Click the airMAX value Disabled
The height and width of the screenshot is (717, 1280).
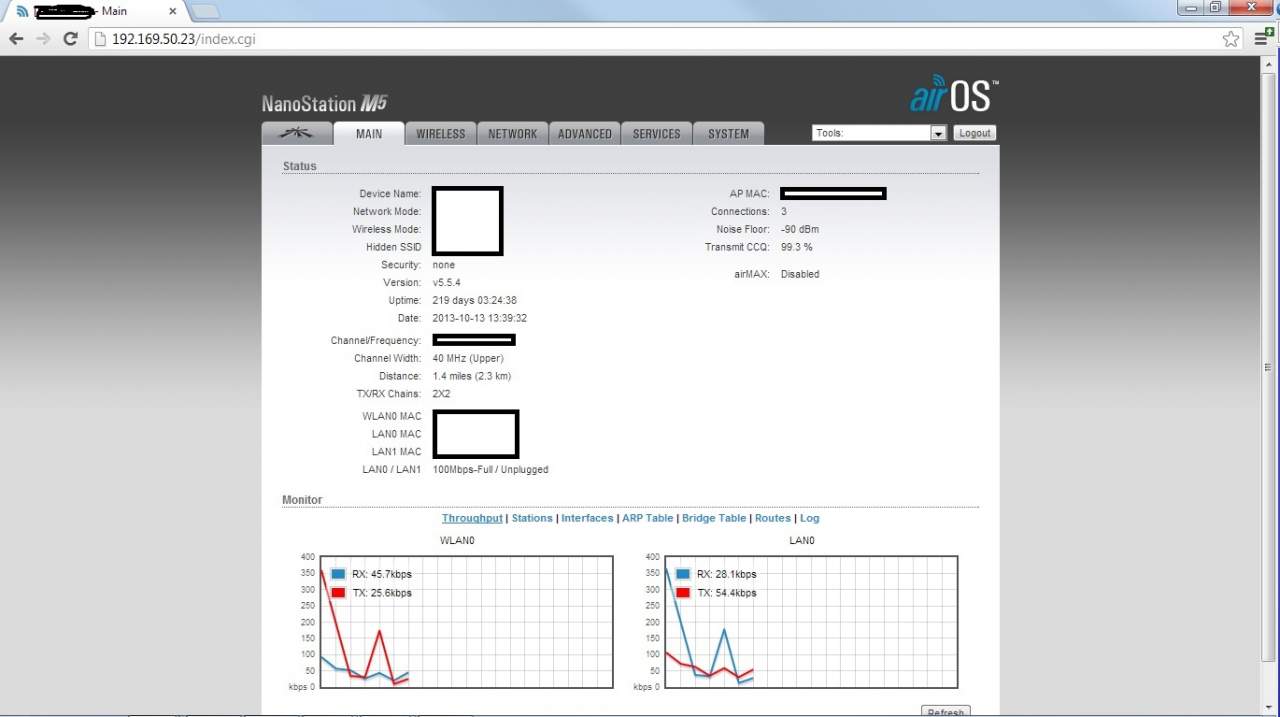coord(800,274)
